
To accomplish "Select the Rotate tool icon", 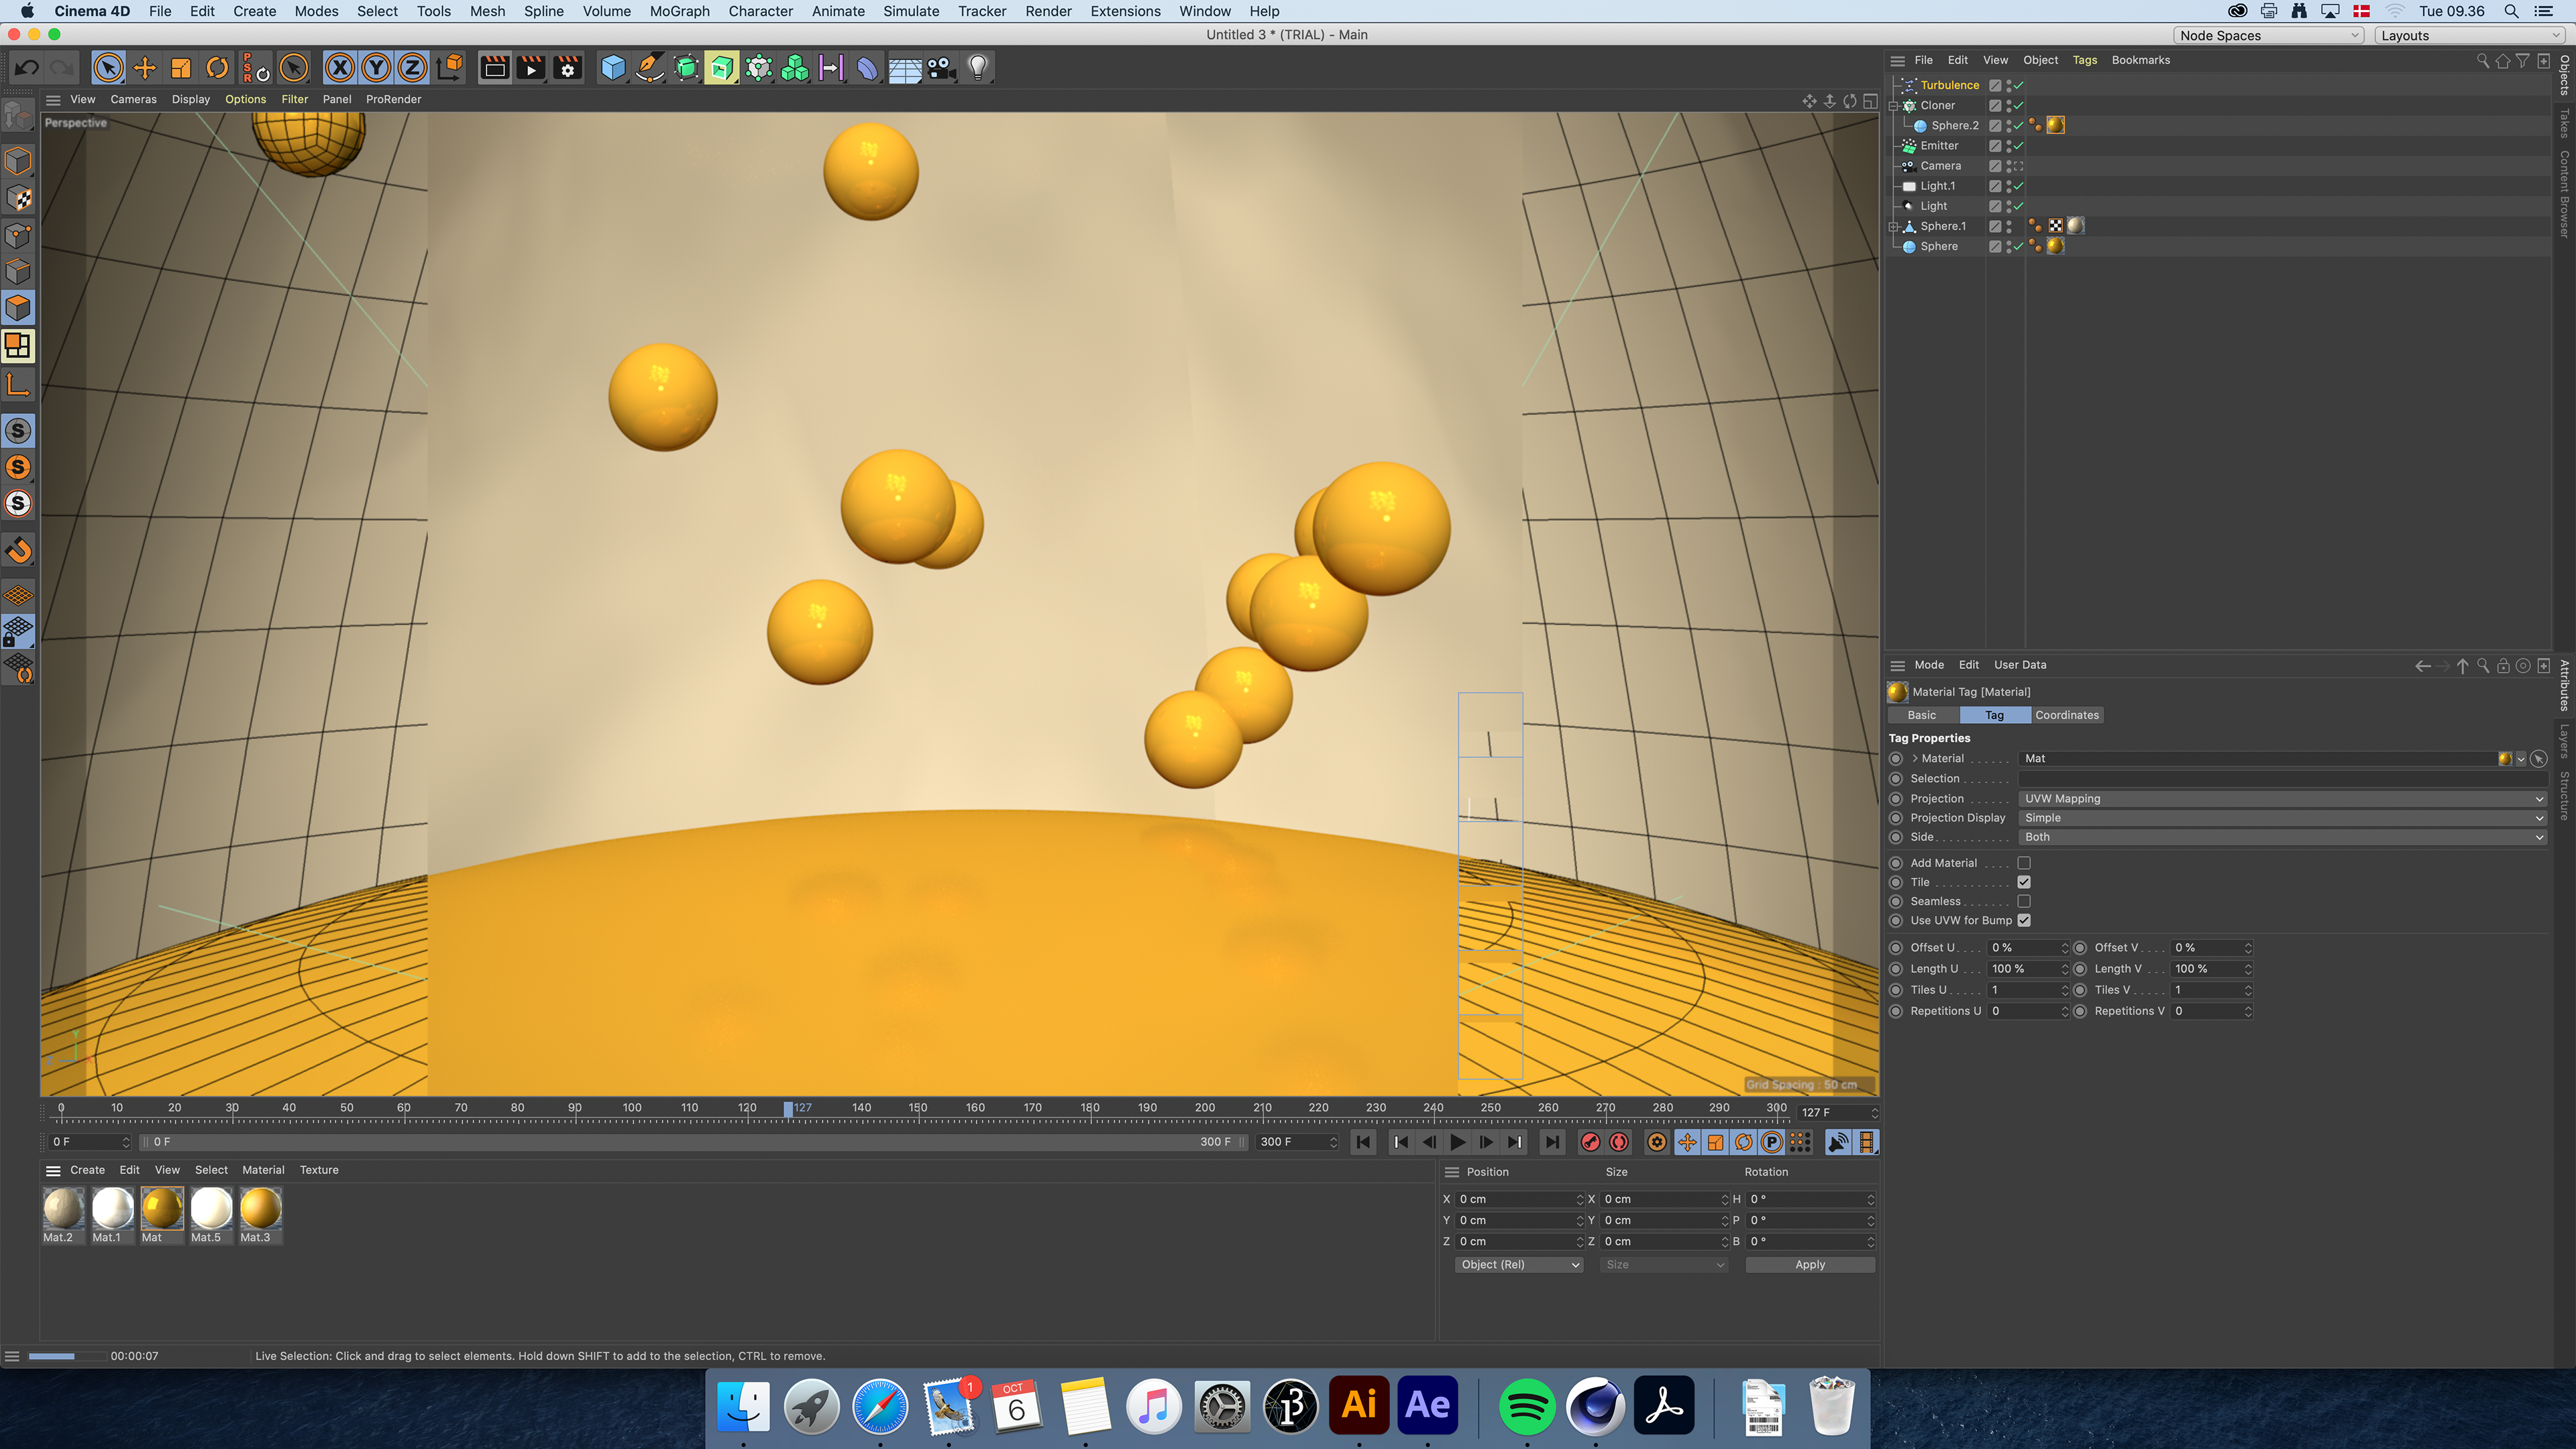I will click(217, 68).
